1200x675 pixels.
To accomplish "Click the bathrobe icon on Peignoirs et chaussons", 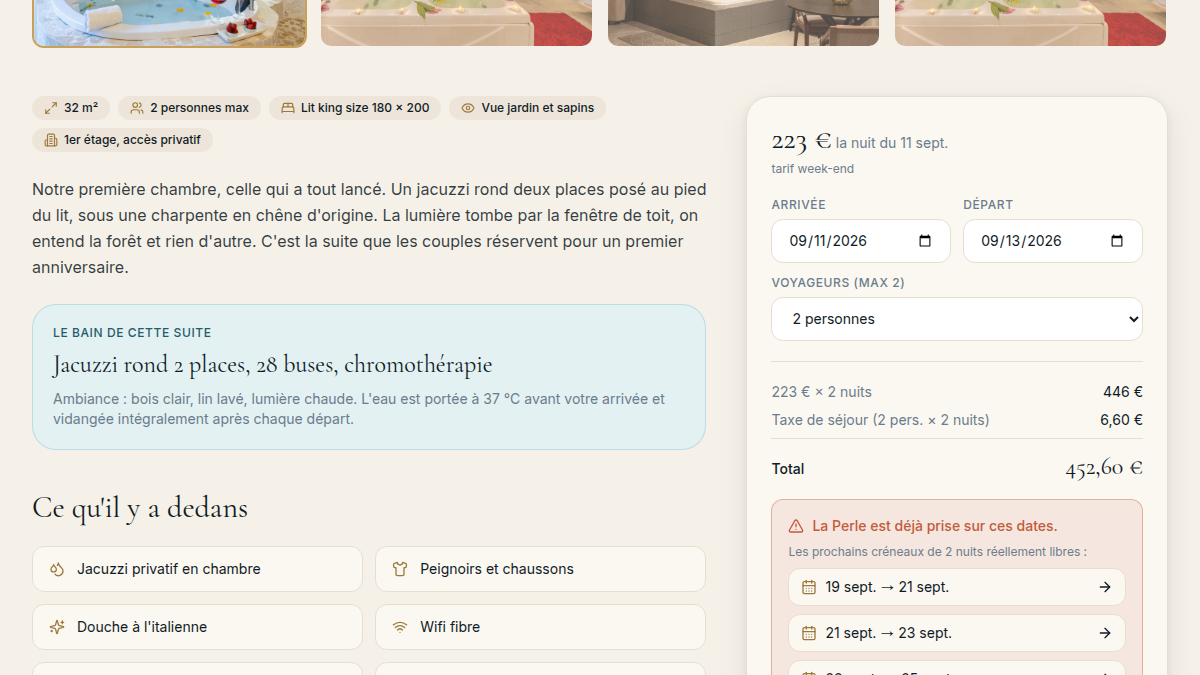I will (400, 569).
